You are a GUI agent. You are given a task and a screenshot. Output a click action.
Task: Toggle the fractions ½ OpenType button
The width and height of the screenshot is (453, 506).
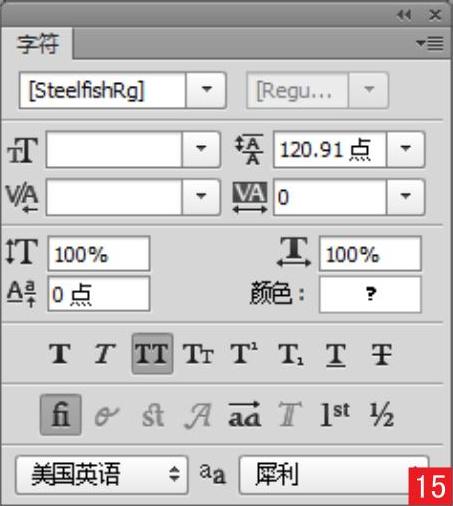pos(382,415)
